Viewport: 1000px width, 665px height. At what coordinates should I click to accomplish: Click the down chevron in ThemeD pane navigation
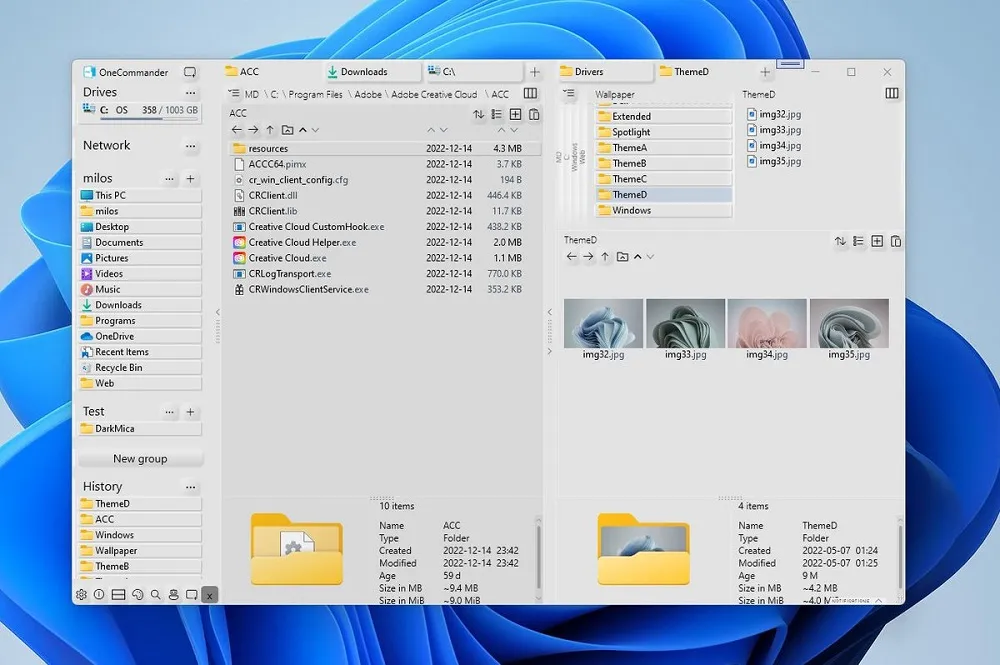(650, 257)
